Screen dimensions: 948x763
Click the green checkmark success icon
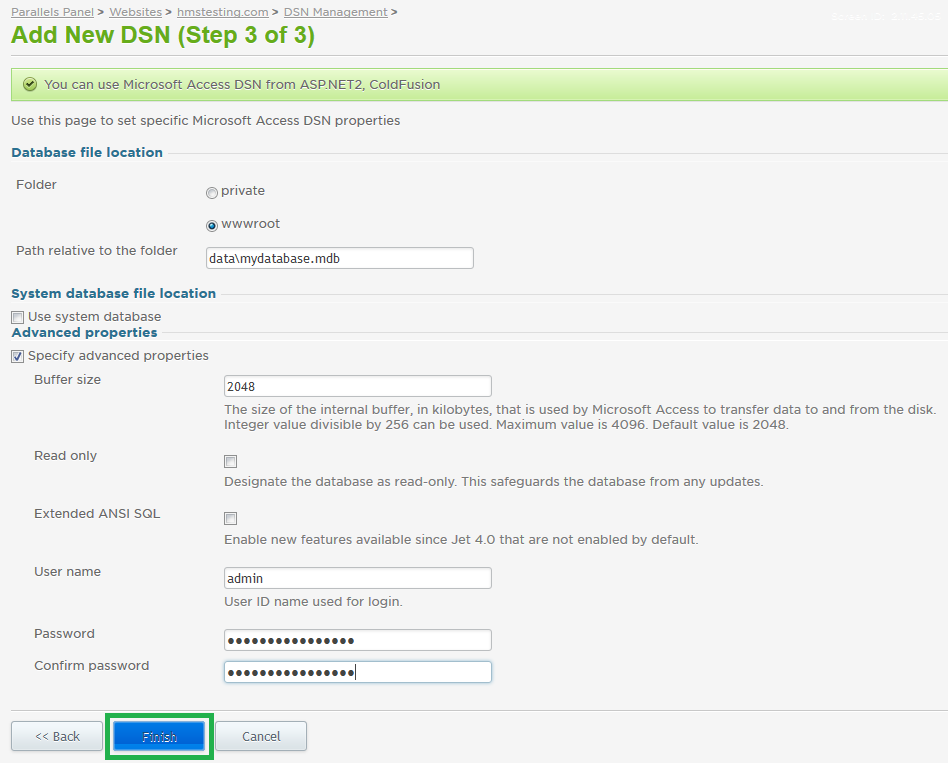(30, 85)
